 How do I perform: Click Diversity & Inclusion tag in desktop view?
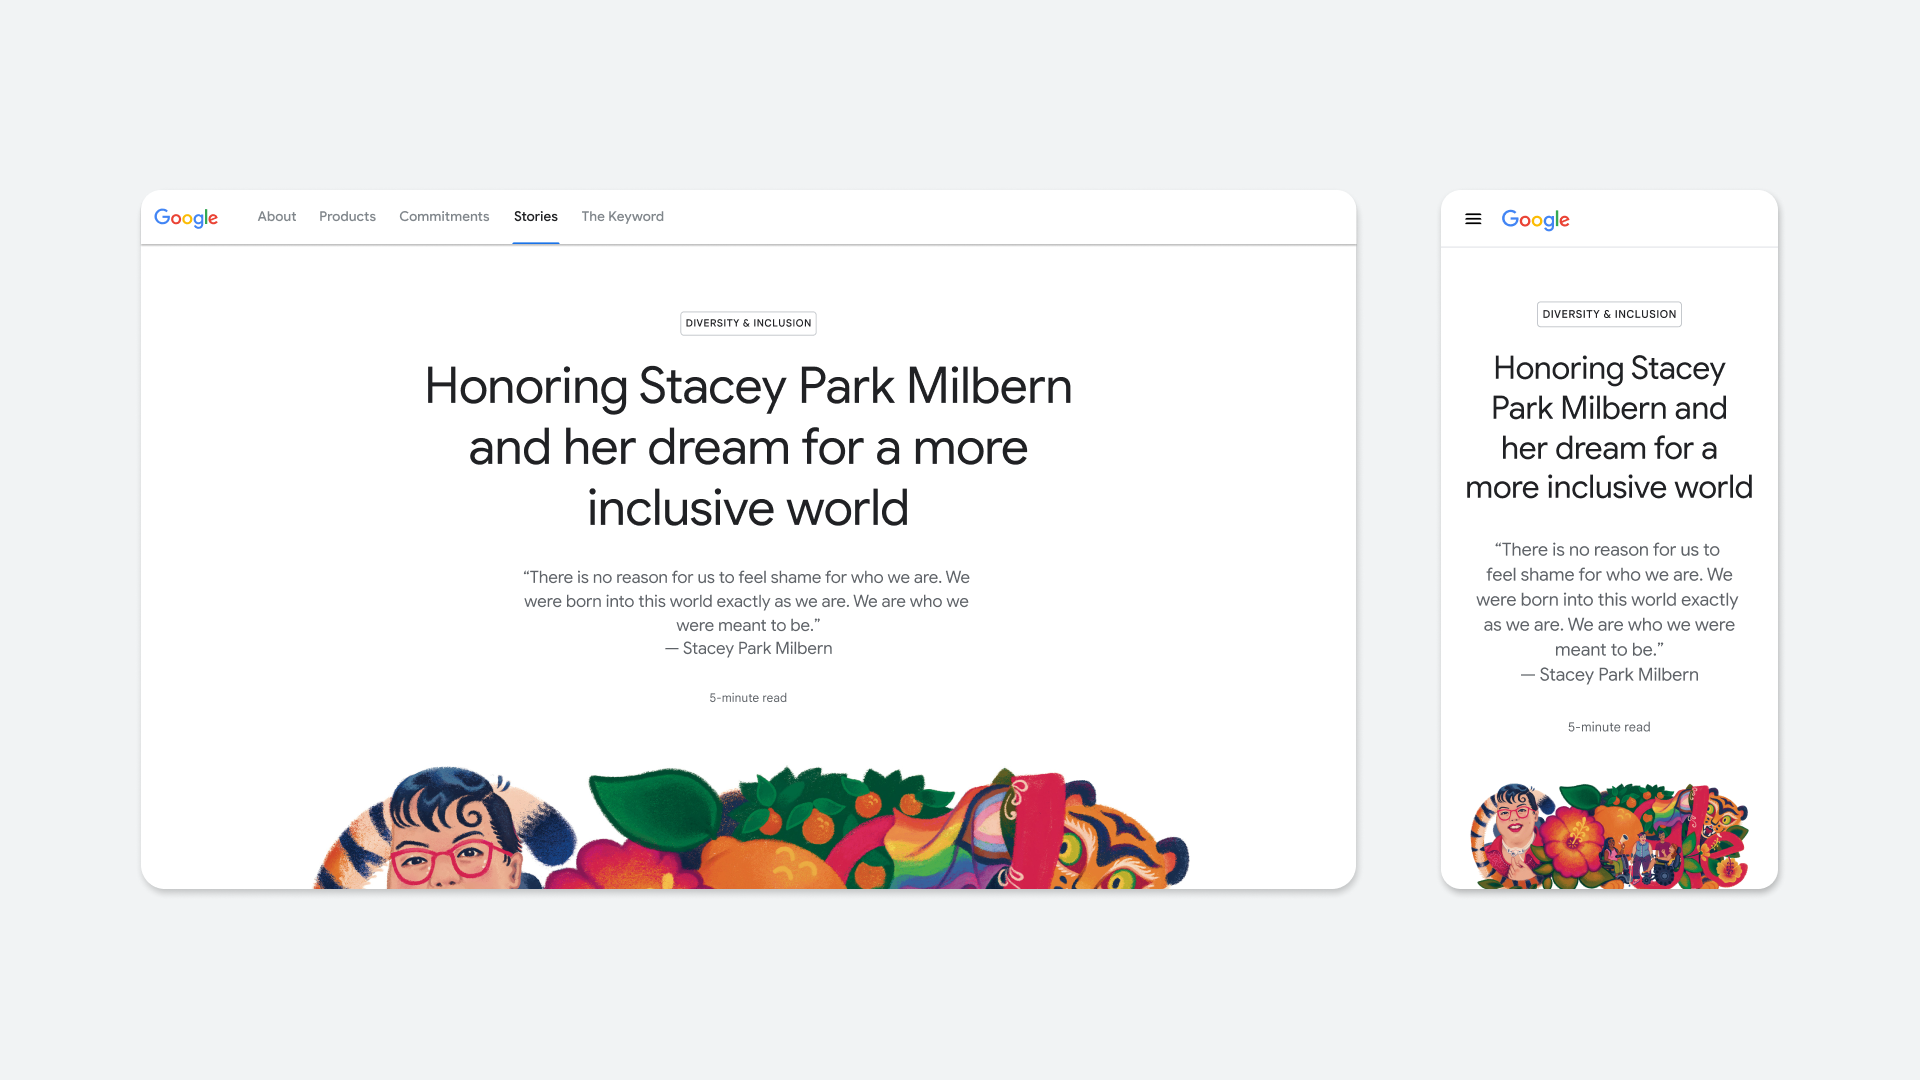point(748,323)
